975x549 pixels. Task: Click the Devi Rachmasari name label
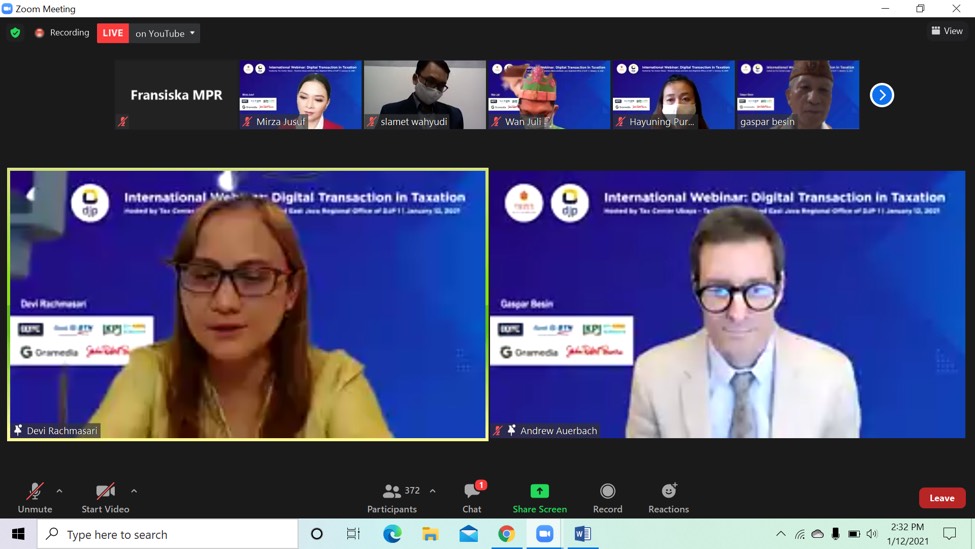62,430
